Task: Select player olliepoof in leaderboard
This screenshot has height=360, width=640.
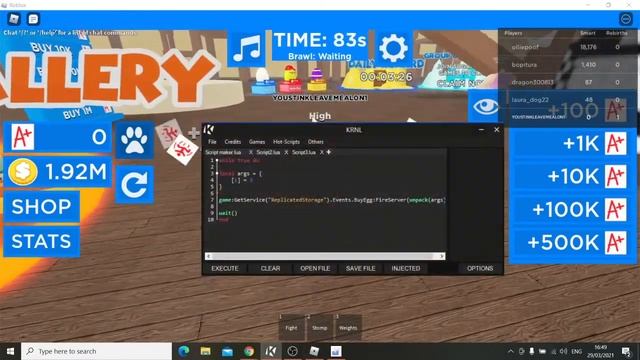Action: coord(567,47)
